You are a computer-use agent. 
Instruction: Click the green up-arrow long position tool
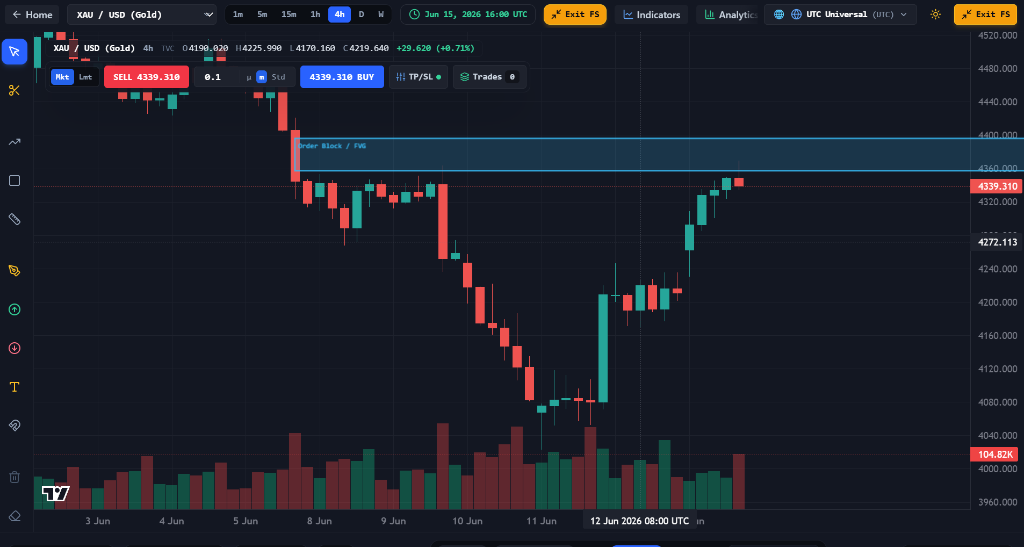[x=14, y=309]
